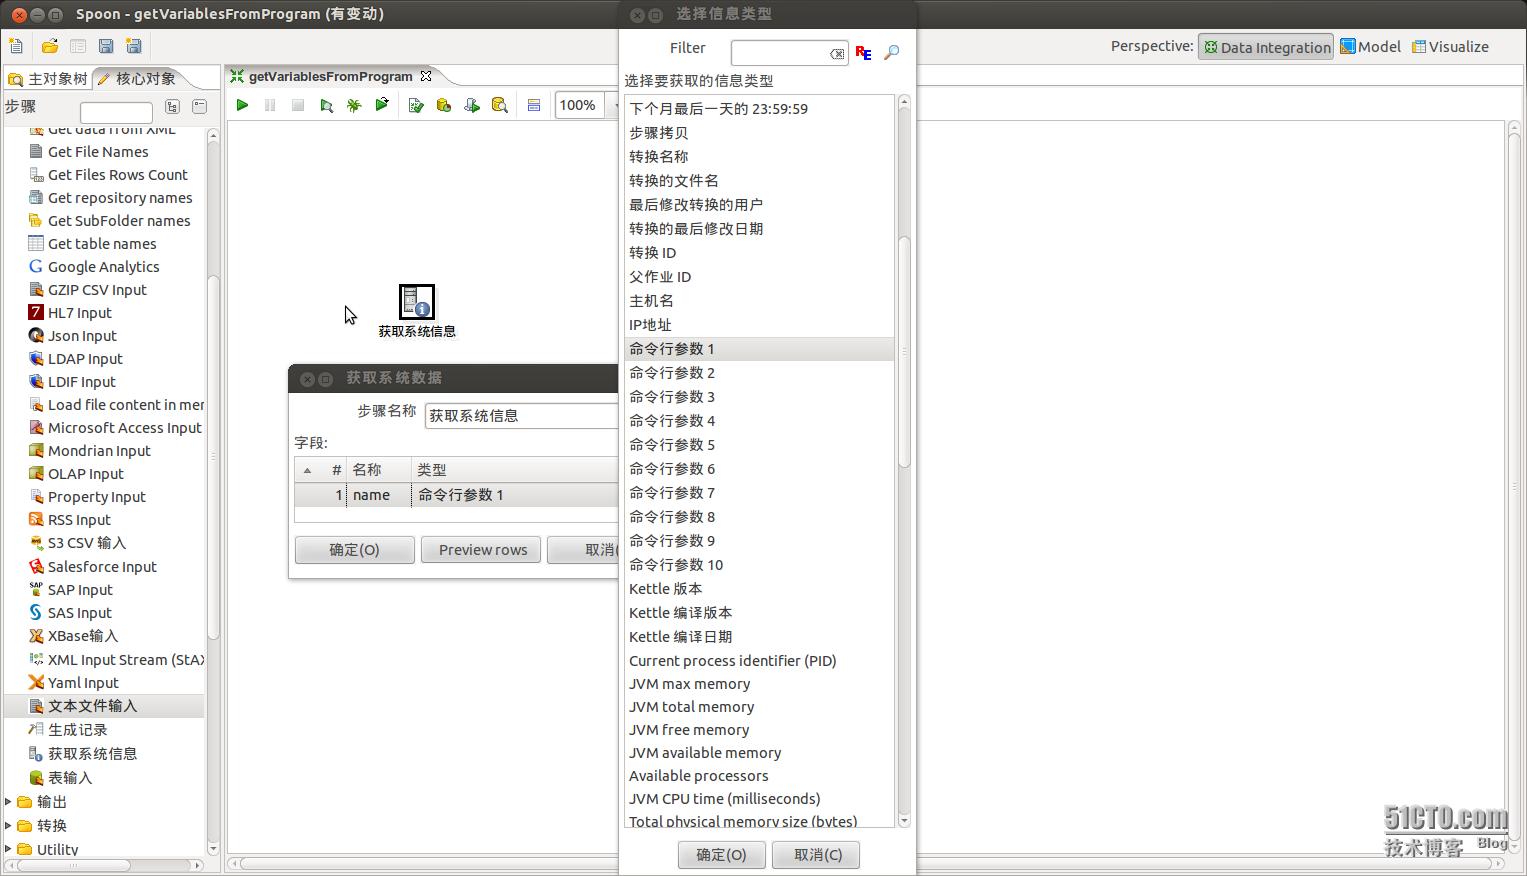Pause the running transformation
This screenshot has height=876, width=1527.
(x=270, y=105)
